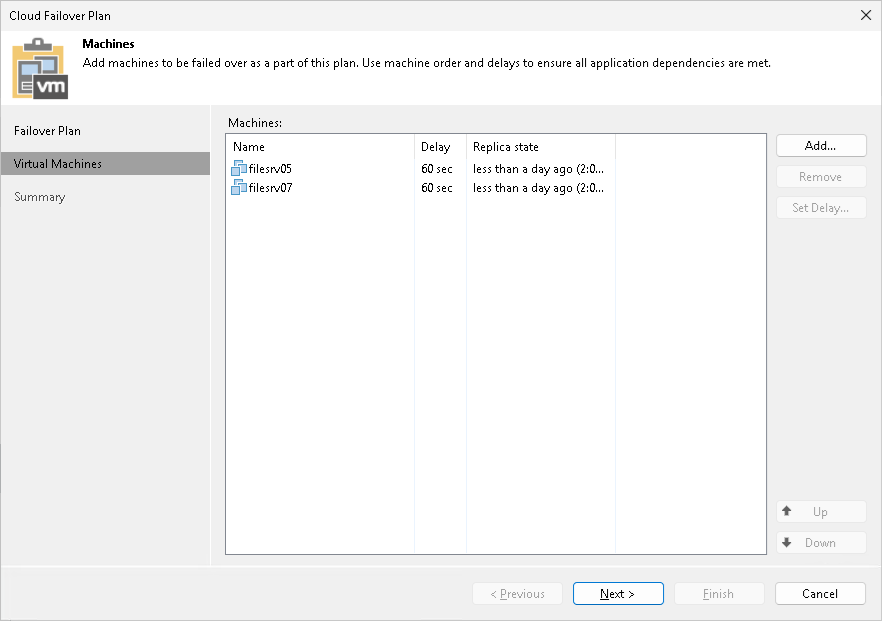Click the Remove button

pyautogui.click(x=820, y=176)
